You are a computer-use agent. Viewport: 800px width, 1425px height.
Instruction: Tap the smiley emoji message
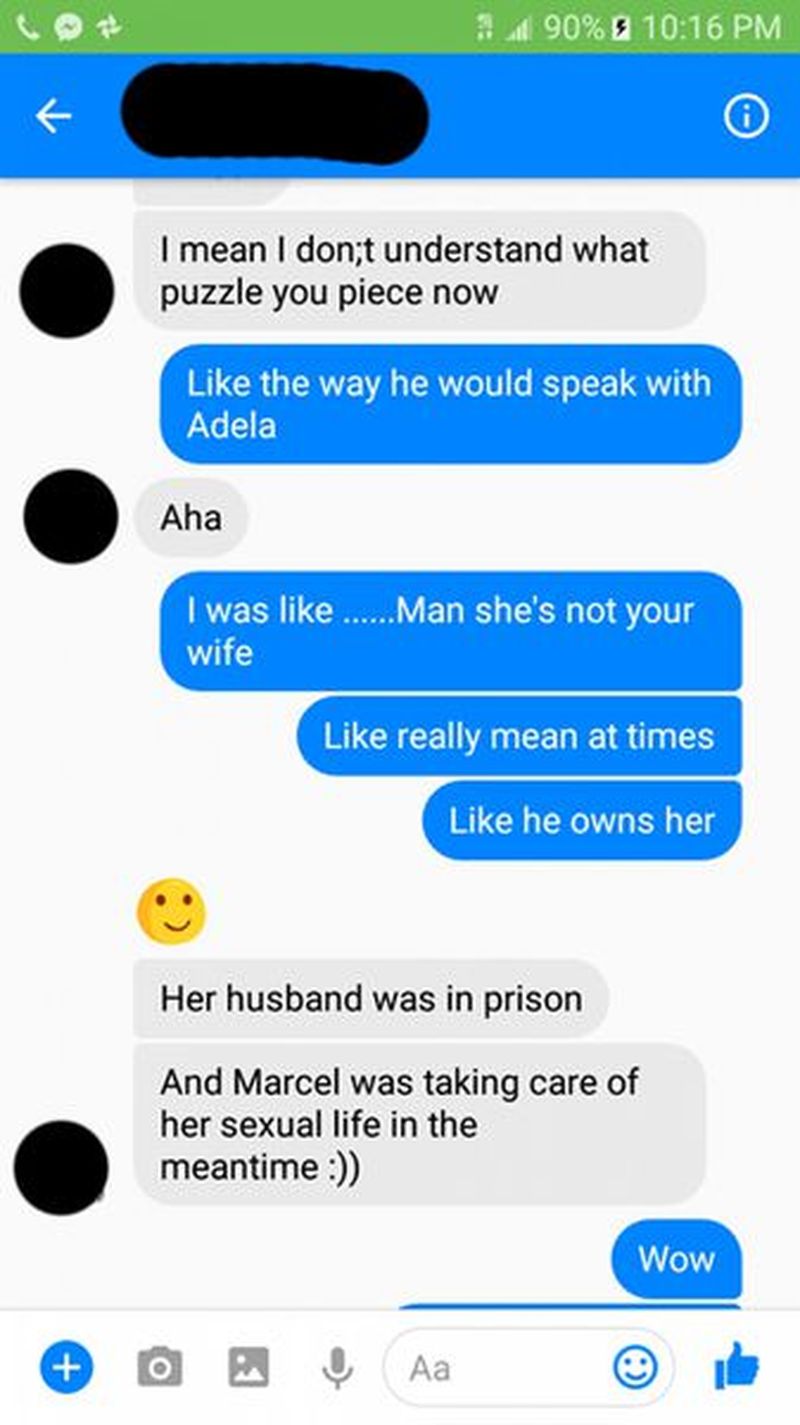click(x=170, y=911)
